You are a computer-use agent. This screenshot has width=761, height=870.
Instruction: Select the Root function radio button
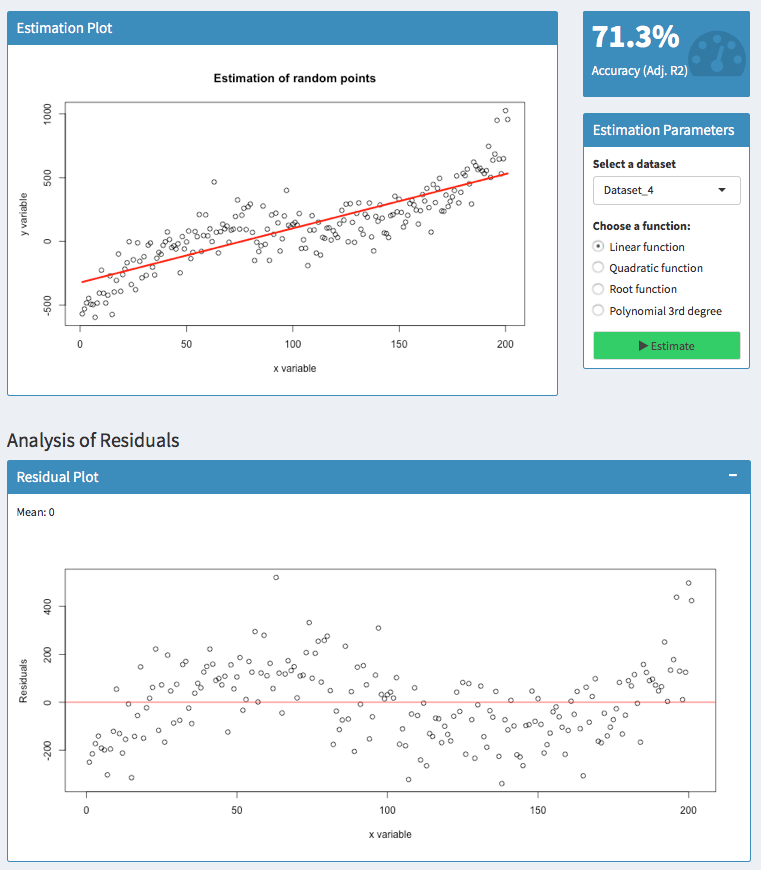598,289
